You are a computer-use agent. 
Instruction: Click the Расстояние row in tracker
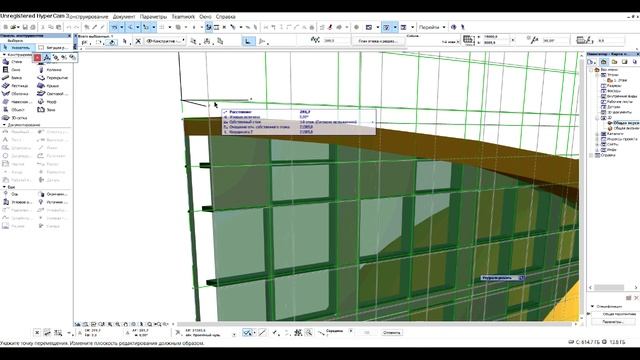click(298, 112)
